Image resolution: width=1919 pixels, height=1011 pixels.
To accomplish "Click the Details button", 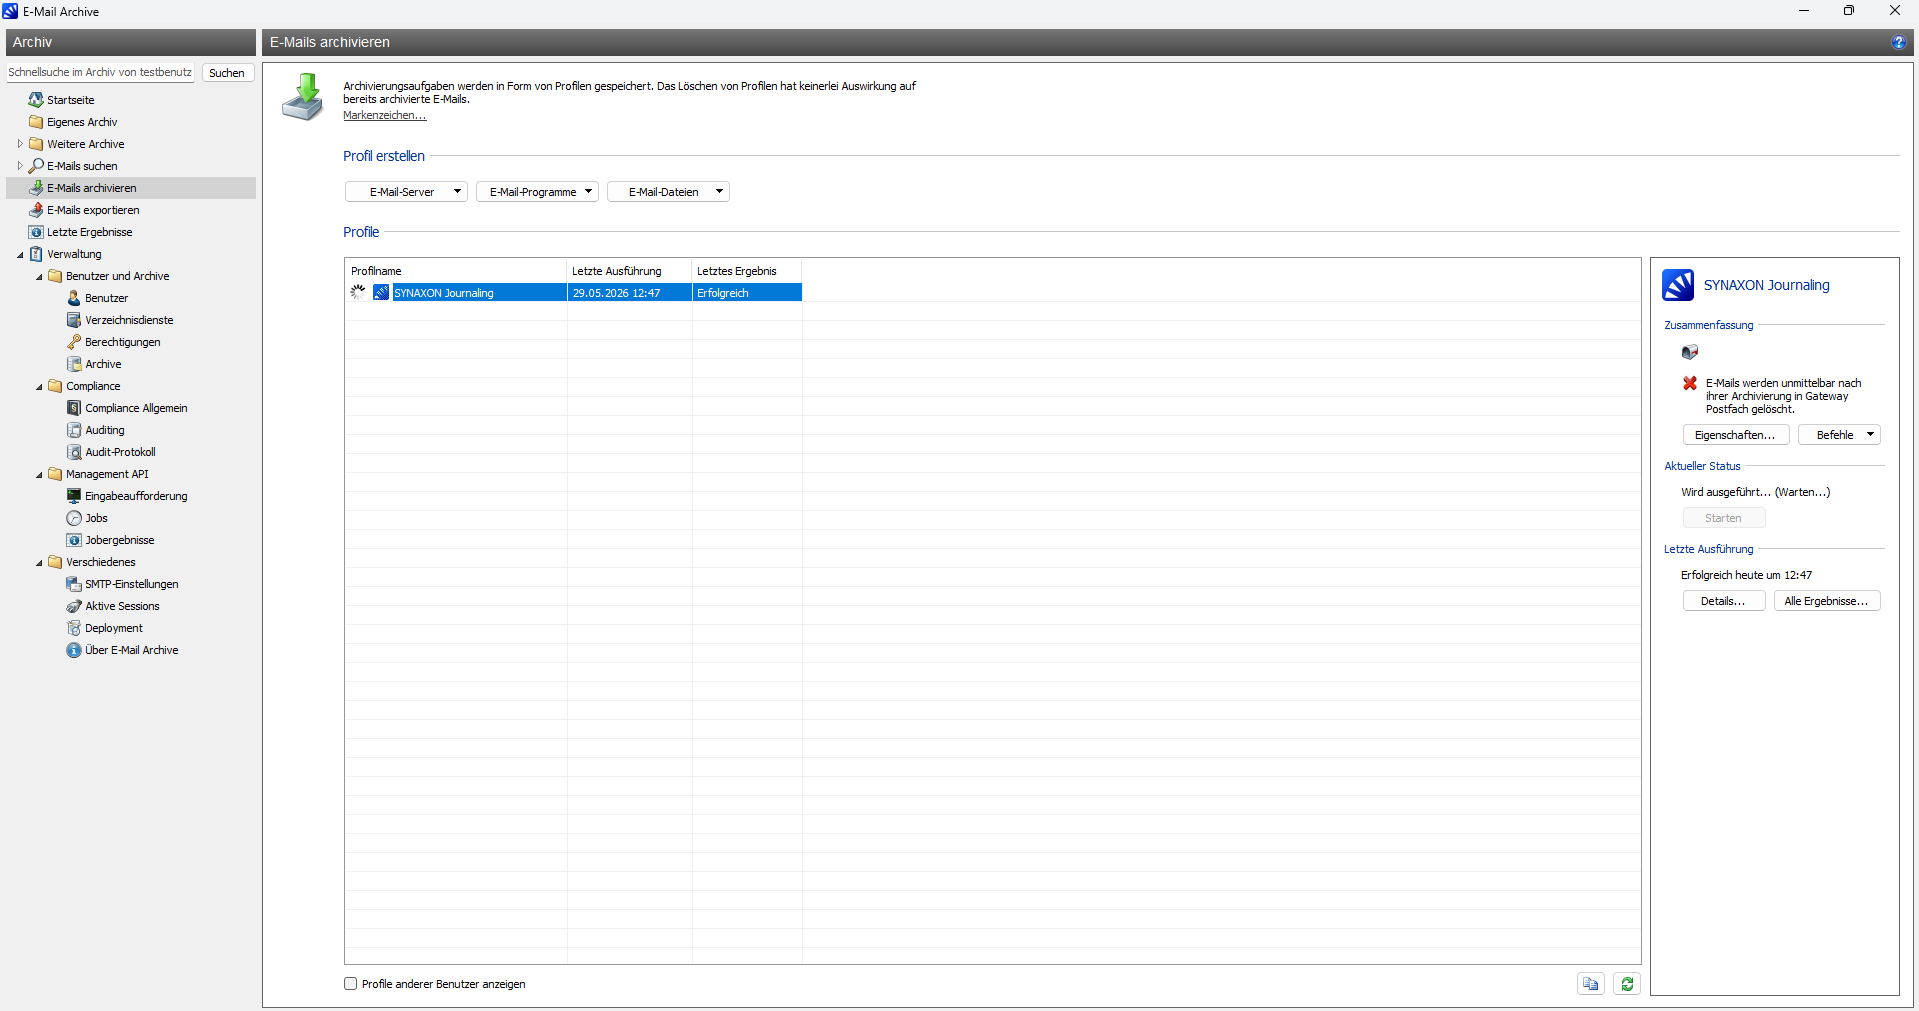I will click(1724, 601).
